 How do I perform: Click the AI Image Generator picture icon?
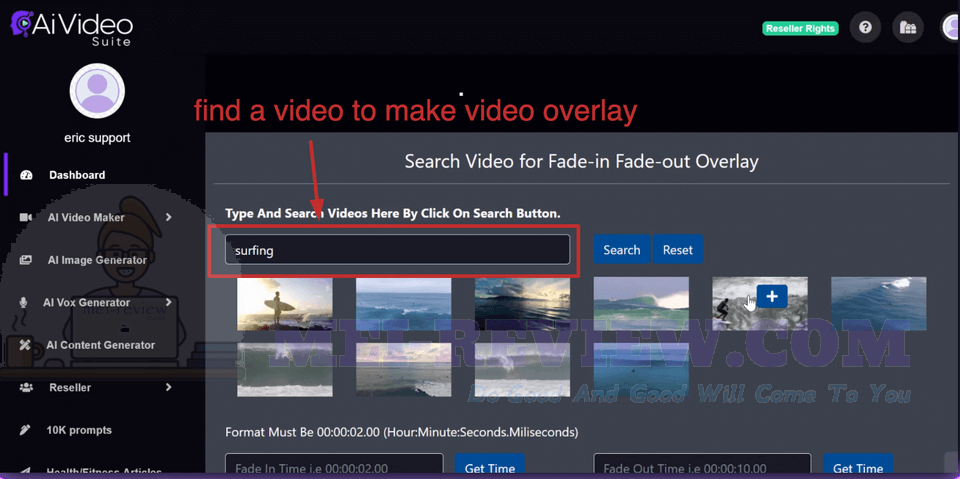26,260
